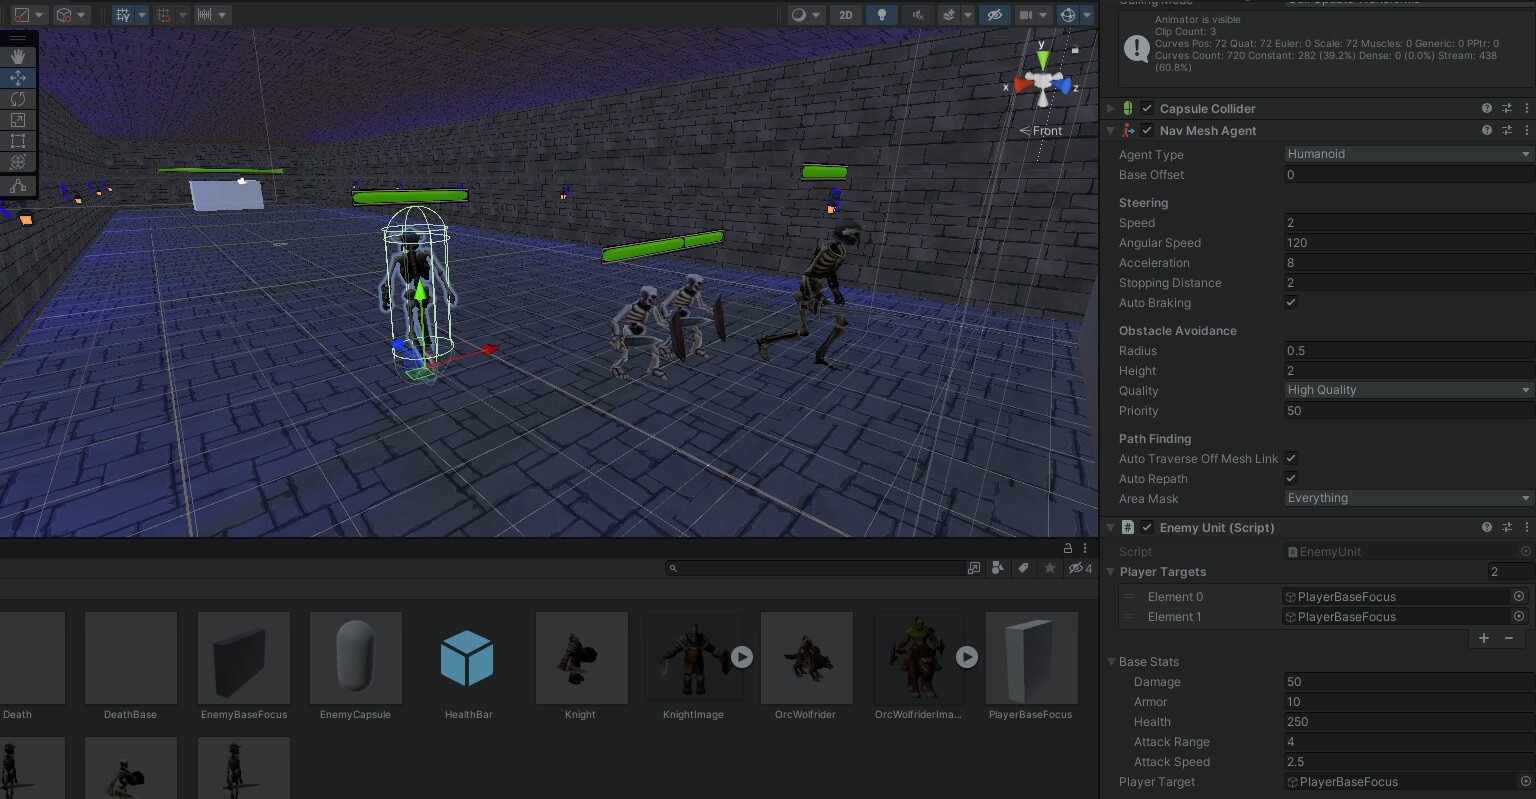1536x799 pixels.
Task: Remove element from Player Targets list
Action: click(x=1509, y=638)
